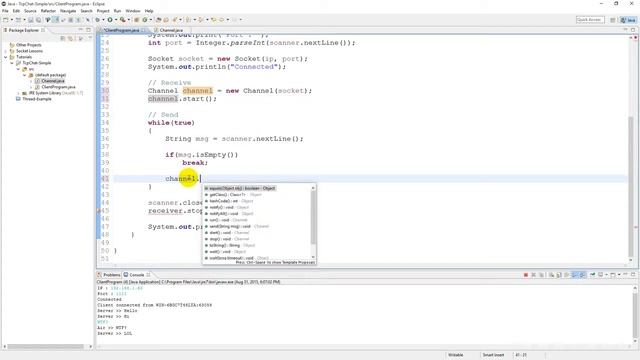
Task: Open the Navigate menu
Action: pos(68,11)
